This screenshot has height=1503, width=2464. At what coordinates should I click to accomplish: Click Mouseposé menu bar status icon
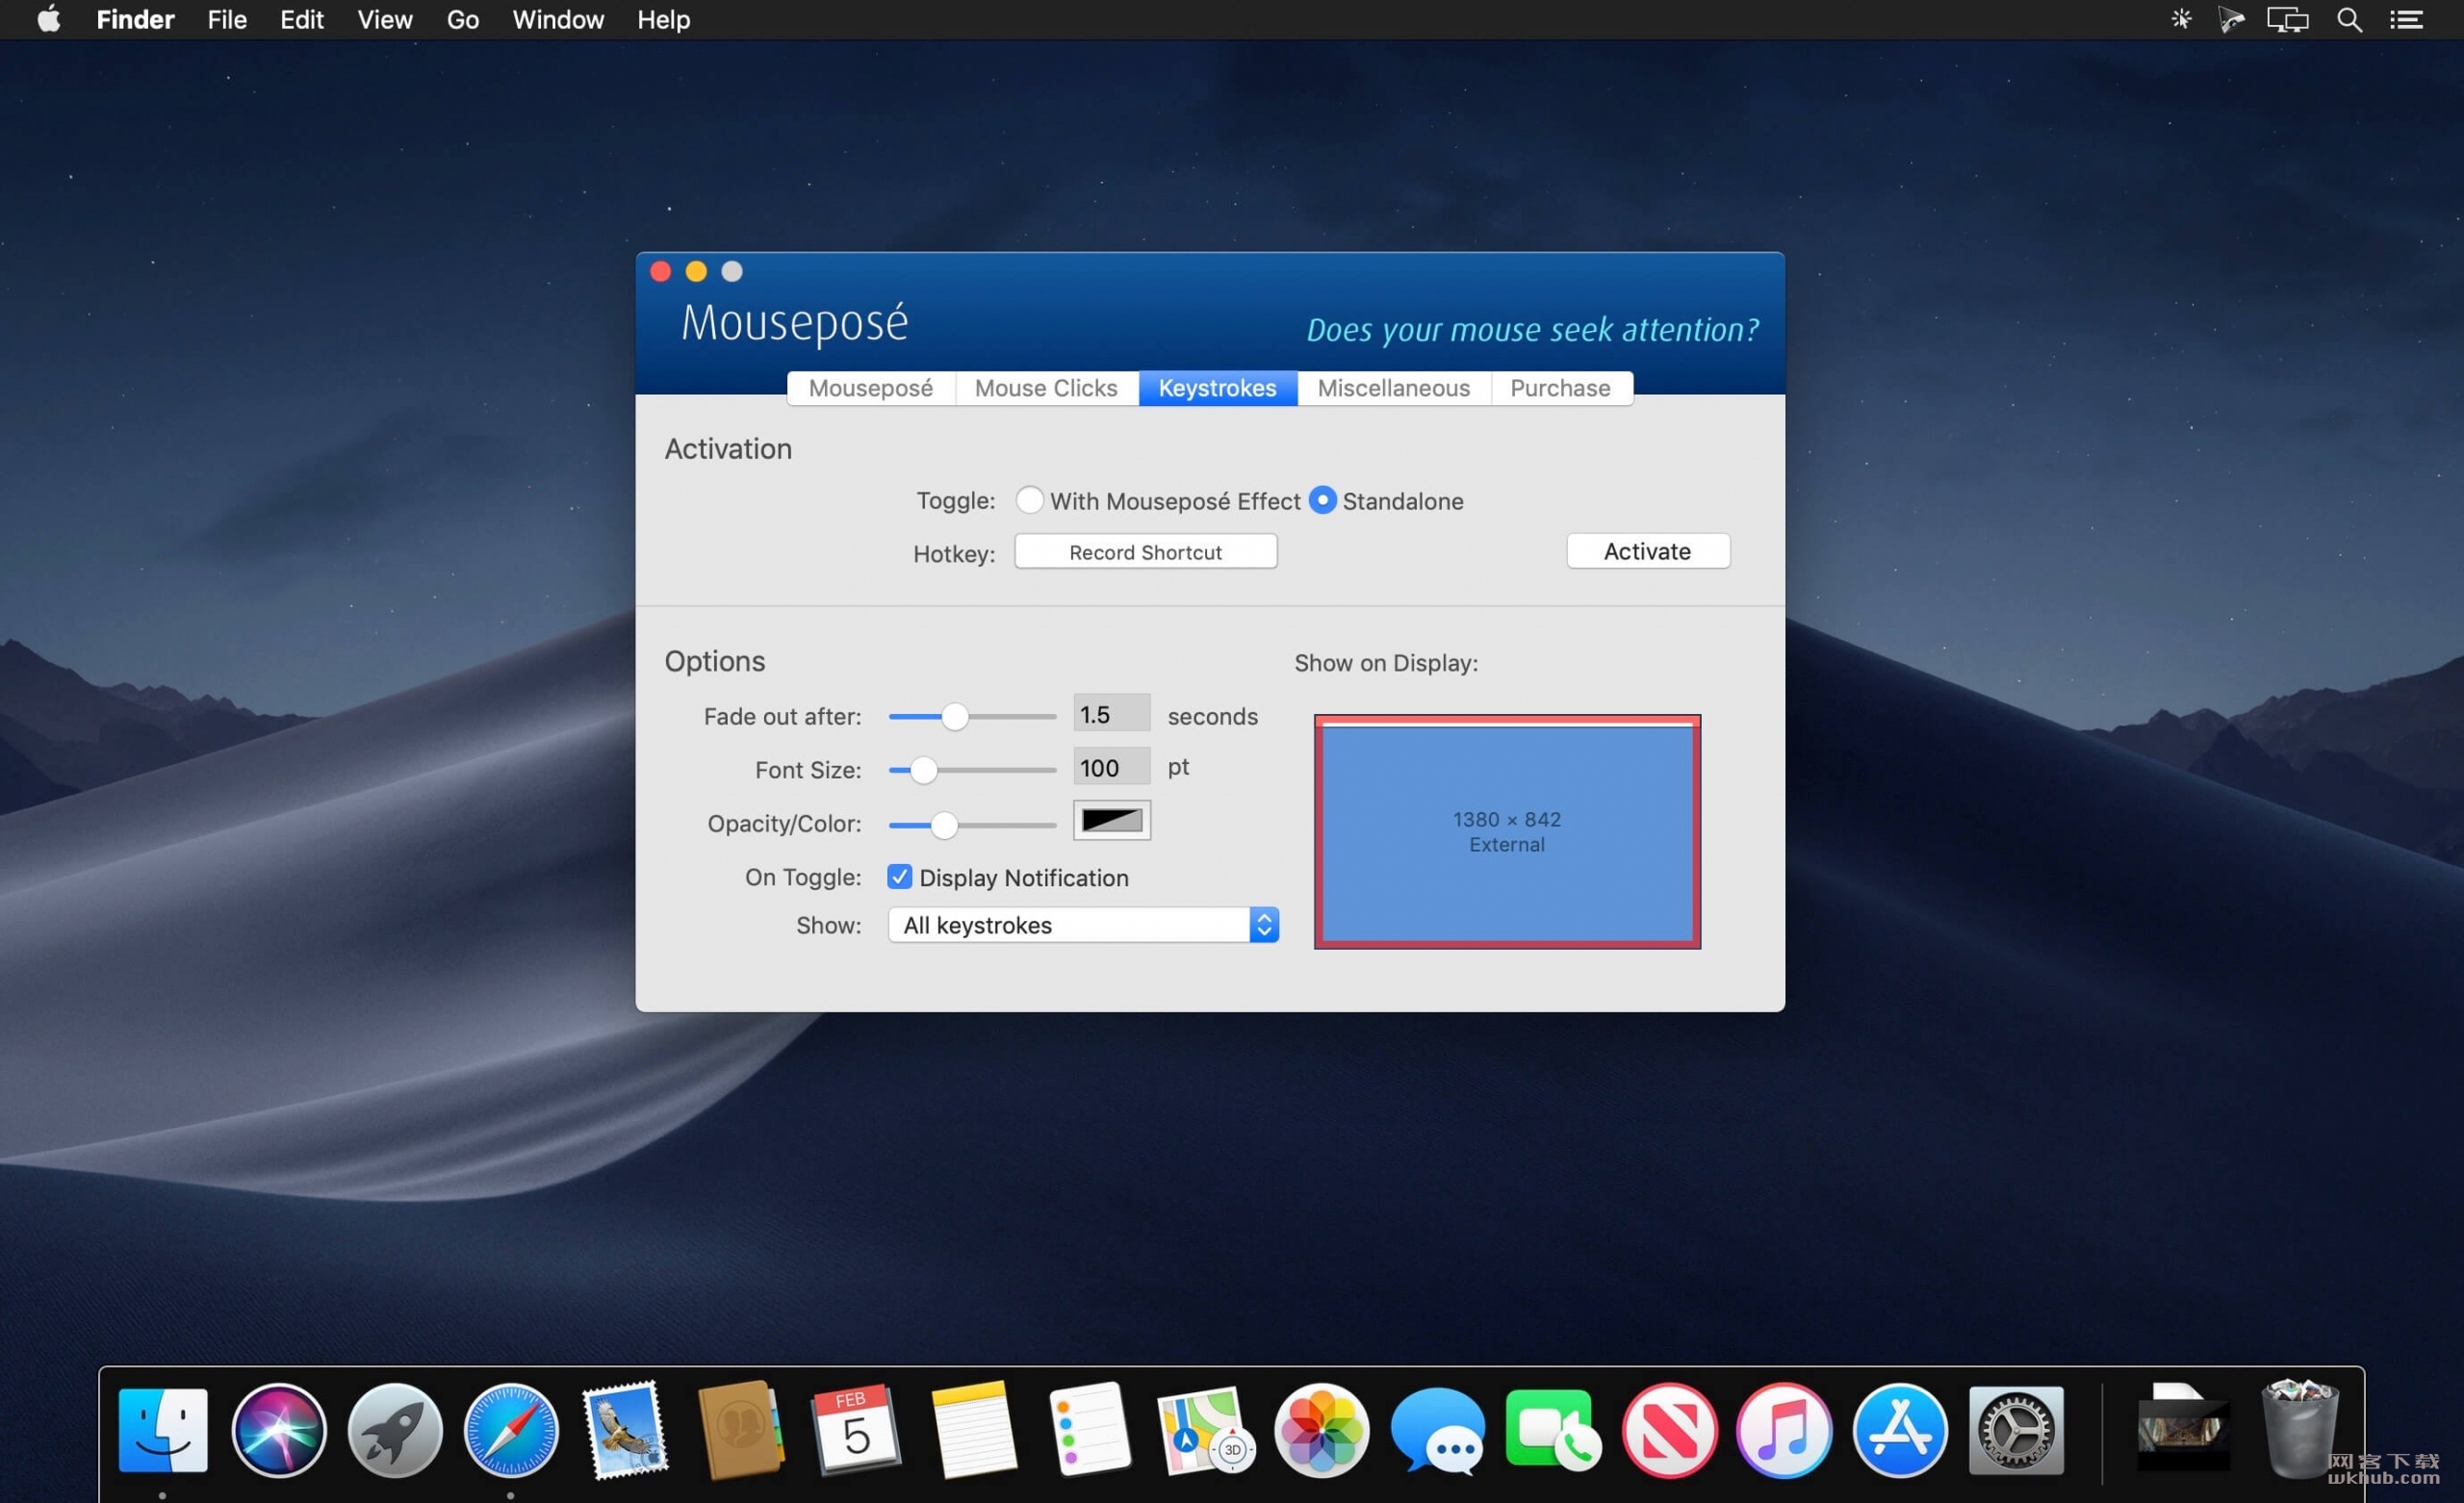[2181, 19]
